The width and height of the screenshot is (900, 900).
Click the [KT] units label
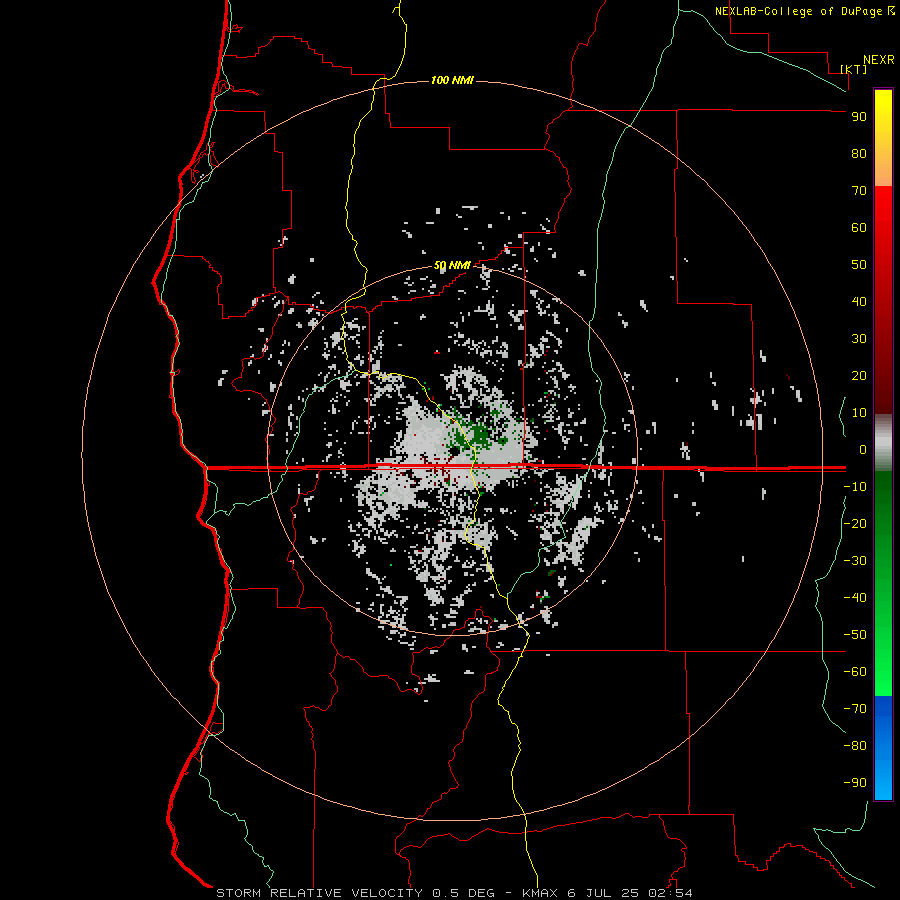point(854,69)
